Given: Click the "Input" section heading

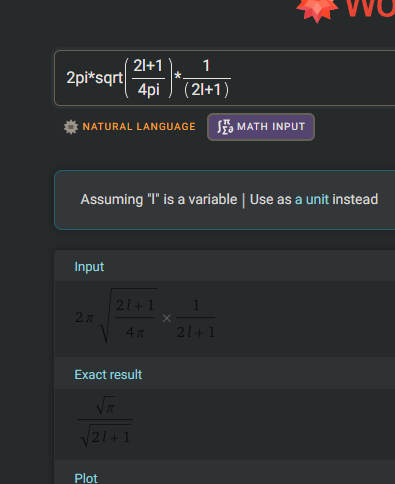Looking at the screenshot, I should [x=89, y=267].
